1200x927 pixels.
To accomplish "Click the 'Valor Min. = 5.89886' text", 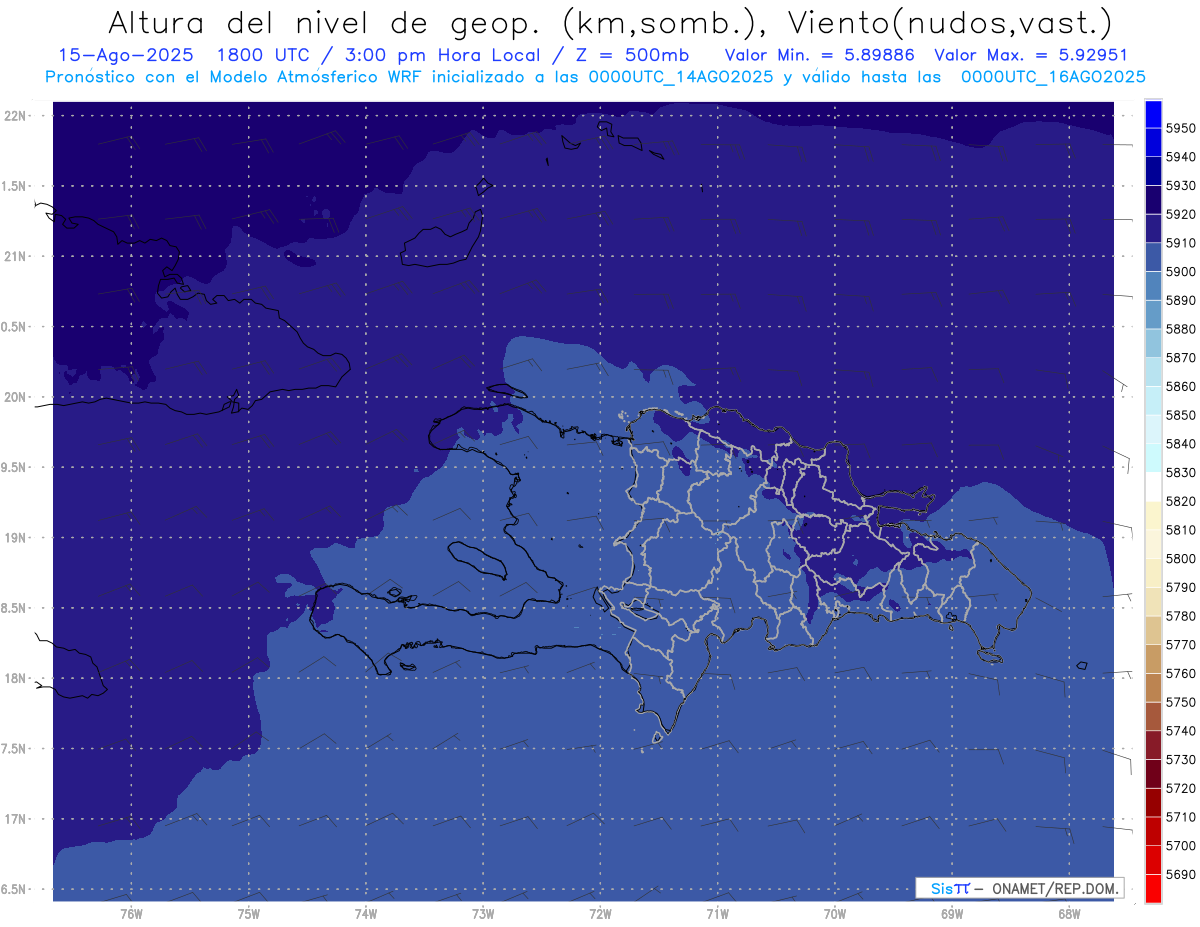I will tap(819, 56).
